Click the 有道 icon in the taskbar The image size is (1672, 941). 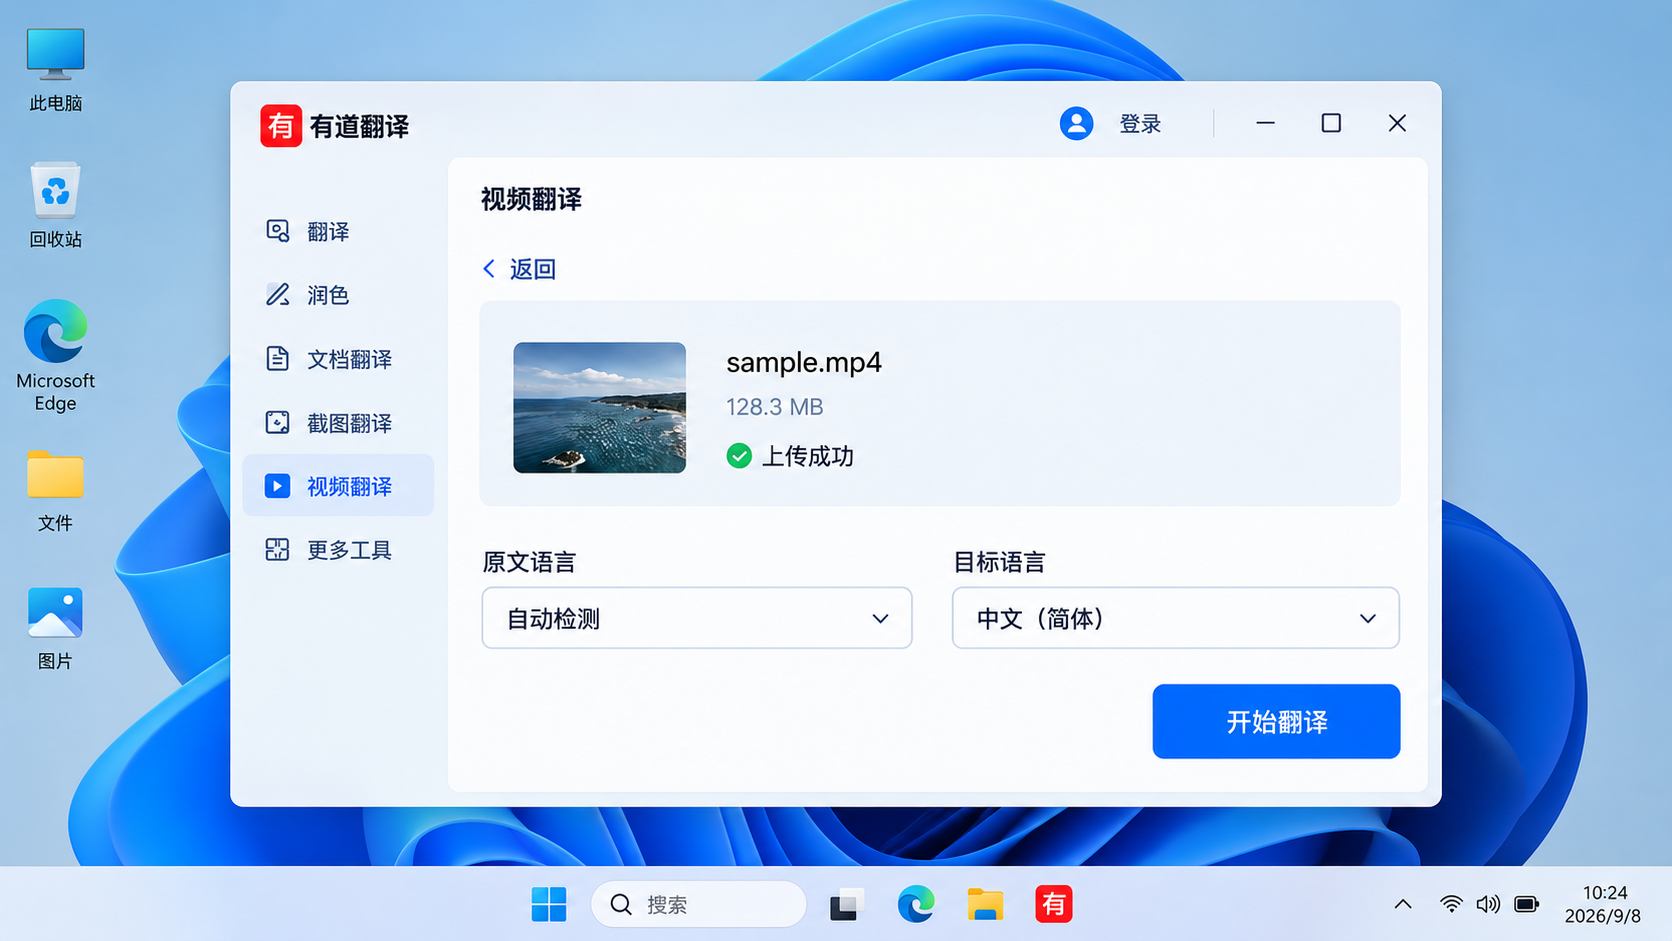1054,904
